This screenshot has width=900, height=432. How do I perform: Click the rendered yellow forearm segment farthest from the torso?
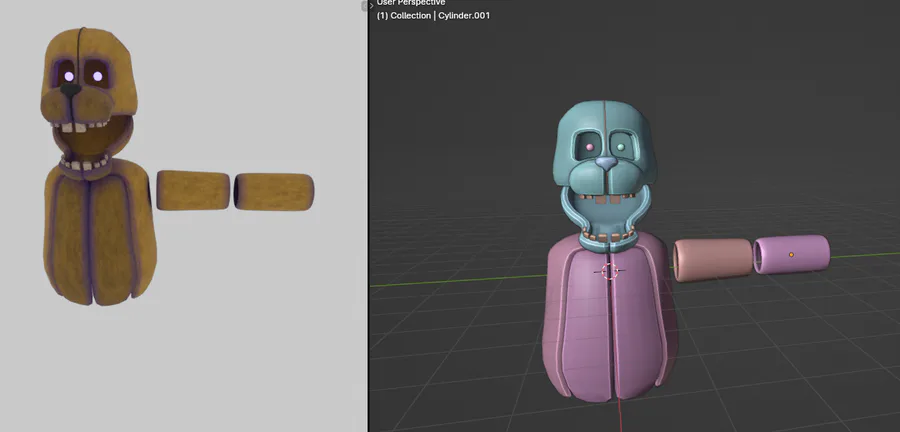coord(274,191)
